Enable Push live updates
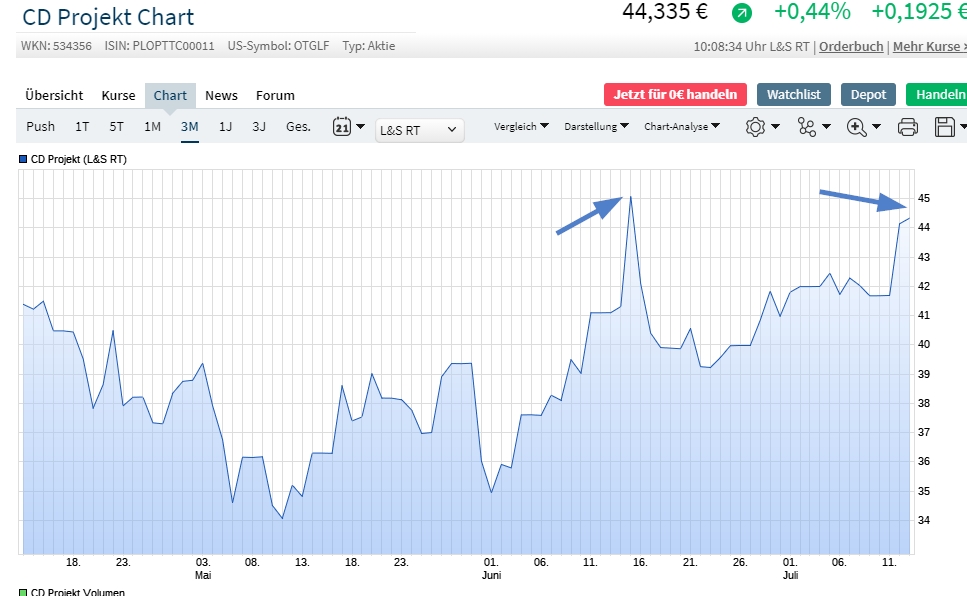The height and width of the screenshot is (596, 967). (41, 127)
